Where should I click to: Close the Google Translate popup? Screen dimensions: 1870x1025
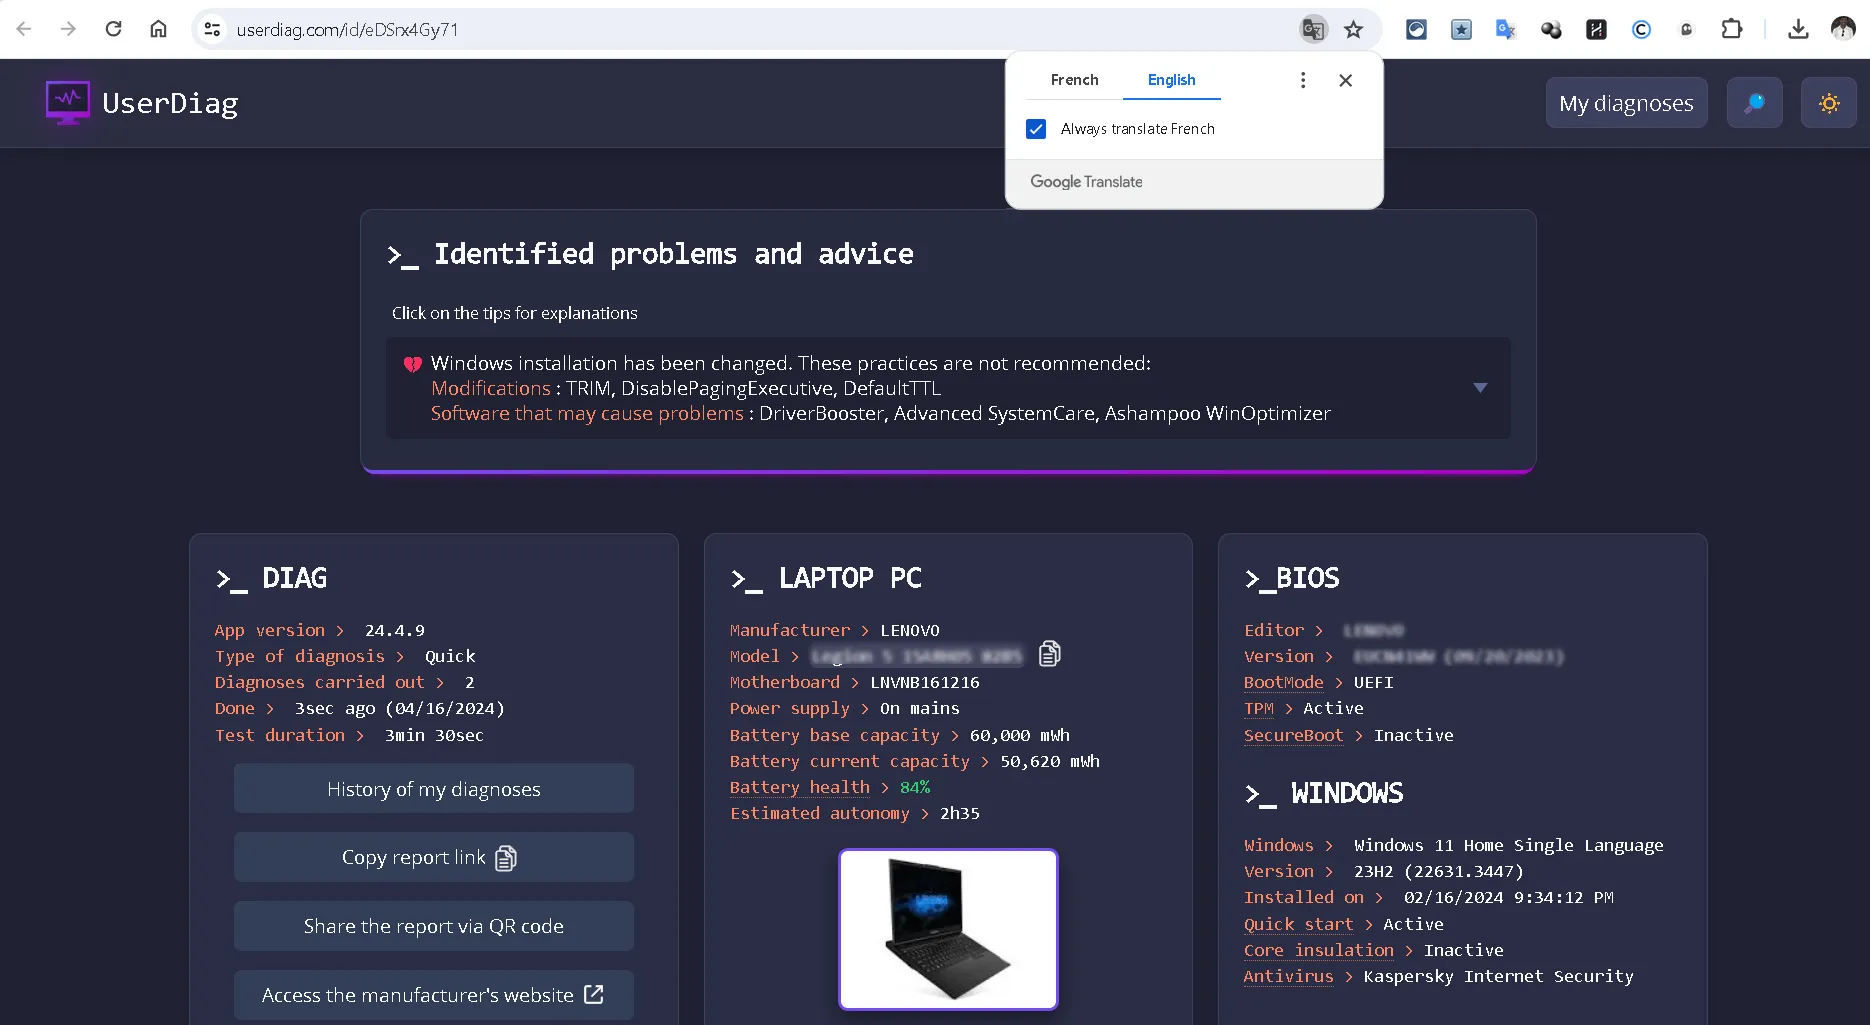pyautogui.click(x=1345, y=80)
